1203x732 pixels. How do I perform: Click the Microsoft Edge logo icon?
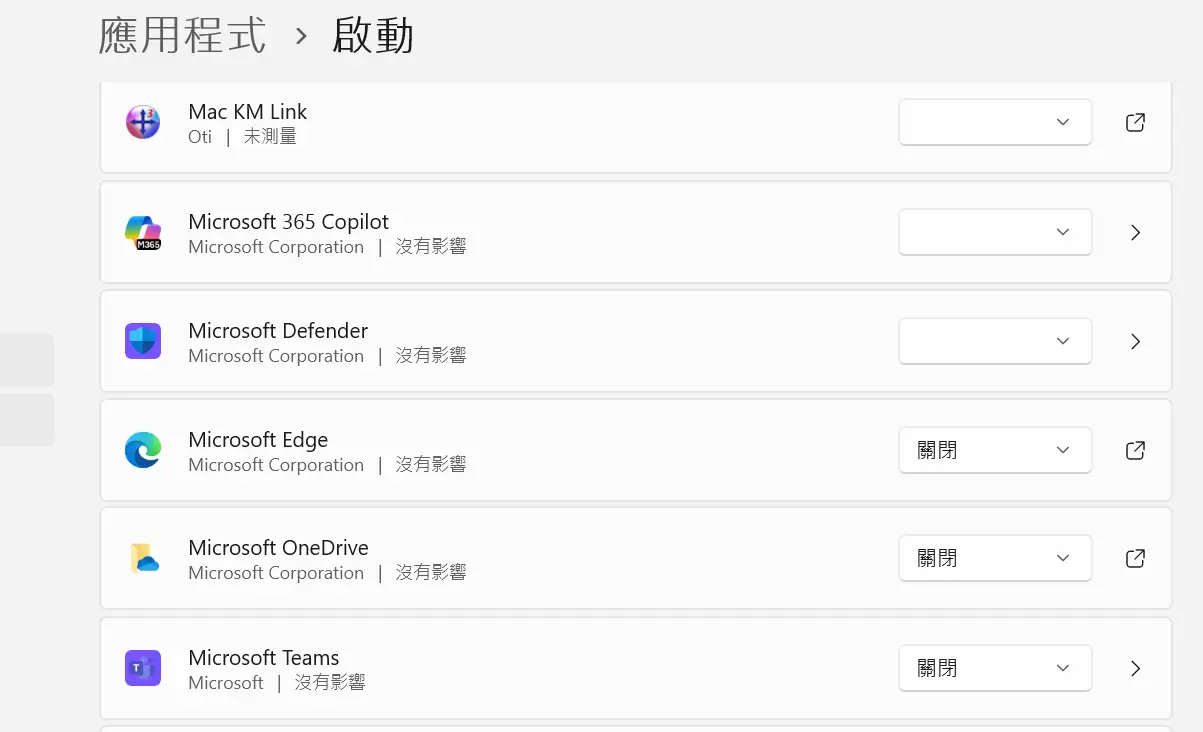click(x=143, y=450)
